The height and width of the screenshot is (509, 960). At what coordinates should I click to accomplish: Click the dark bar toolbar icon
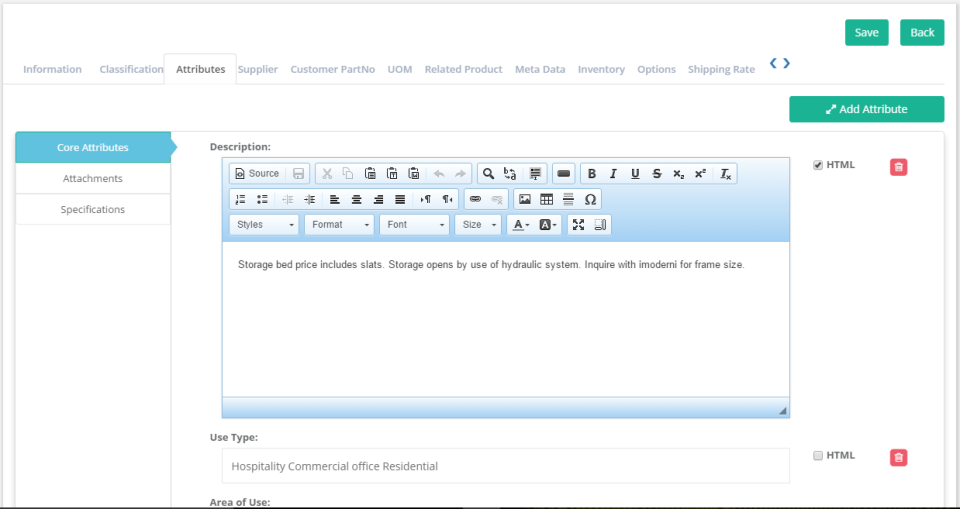(x=564, y=173)
